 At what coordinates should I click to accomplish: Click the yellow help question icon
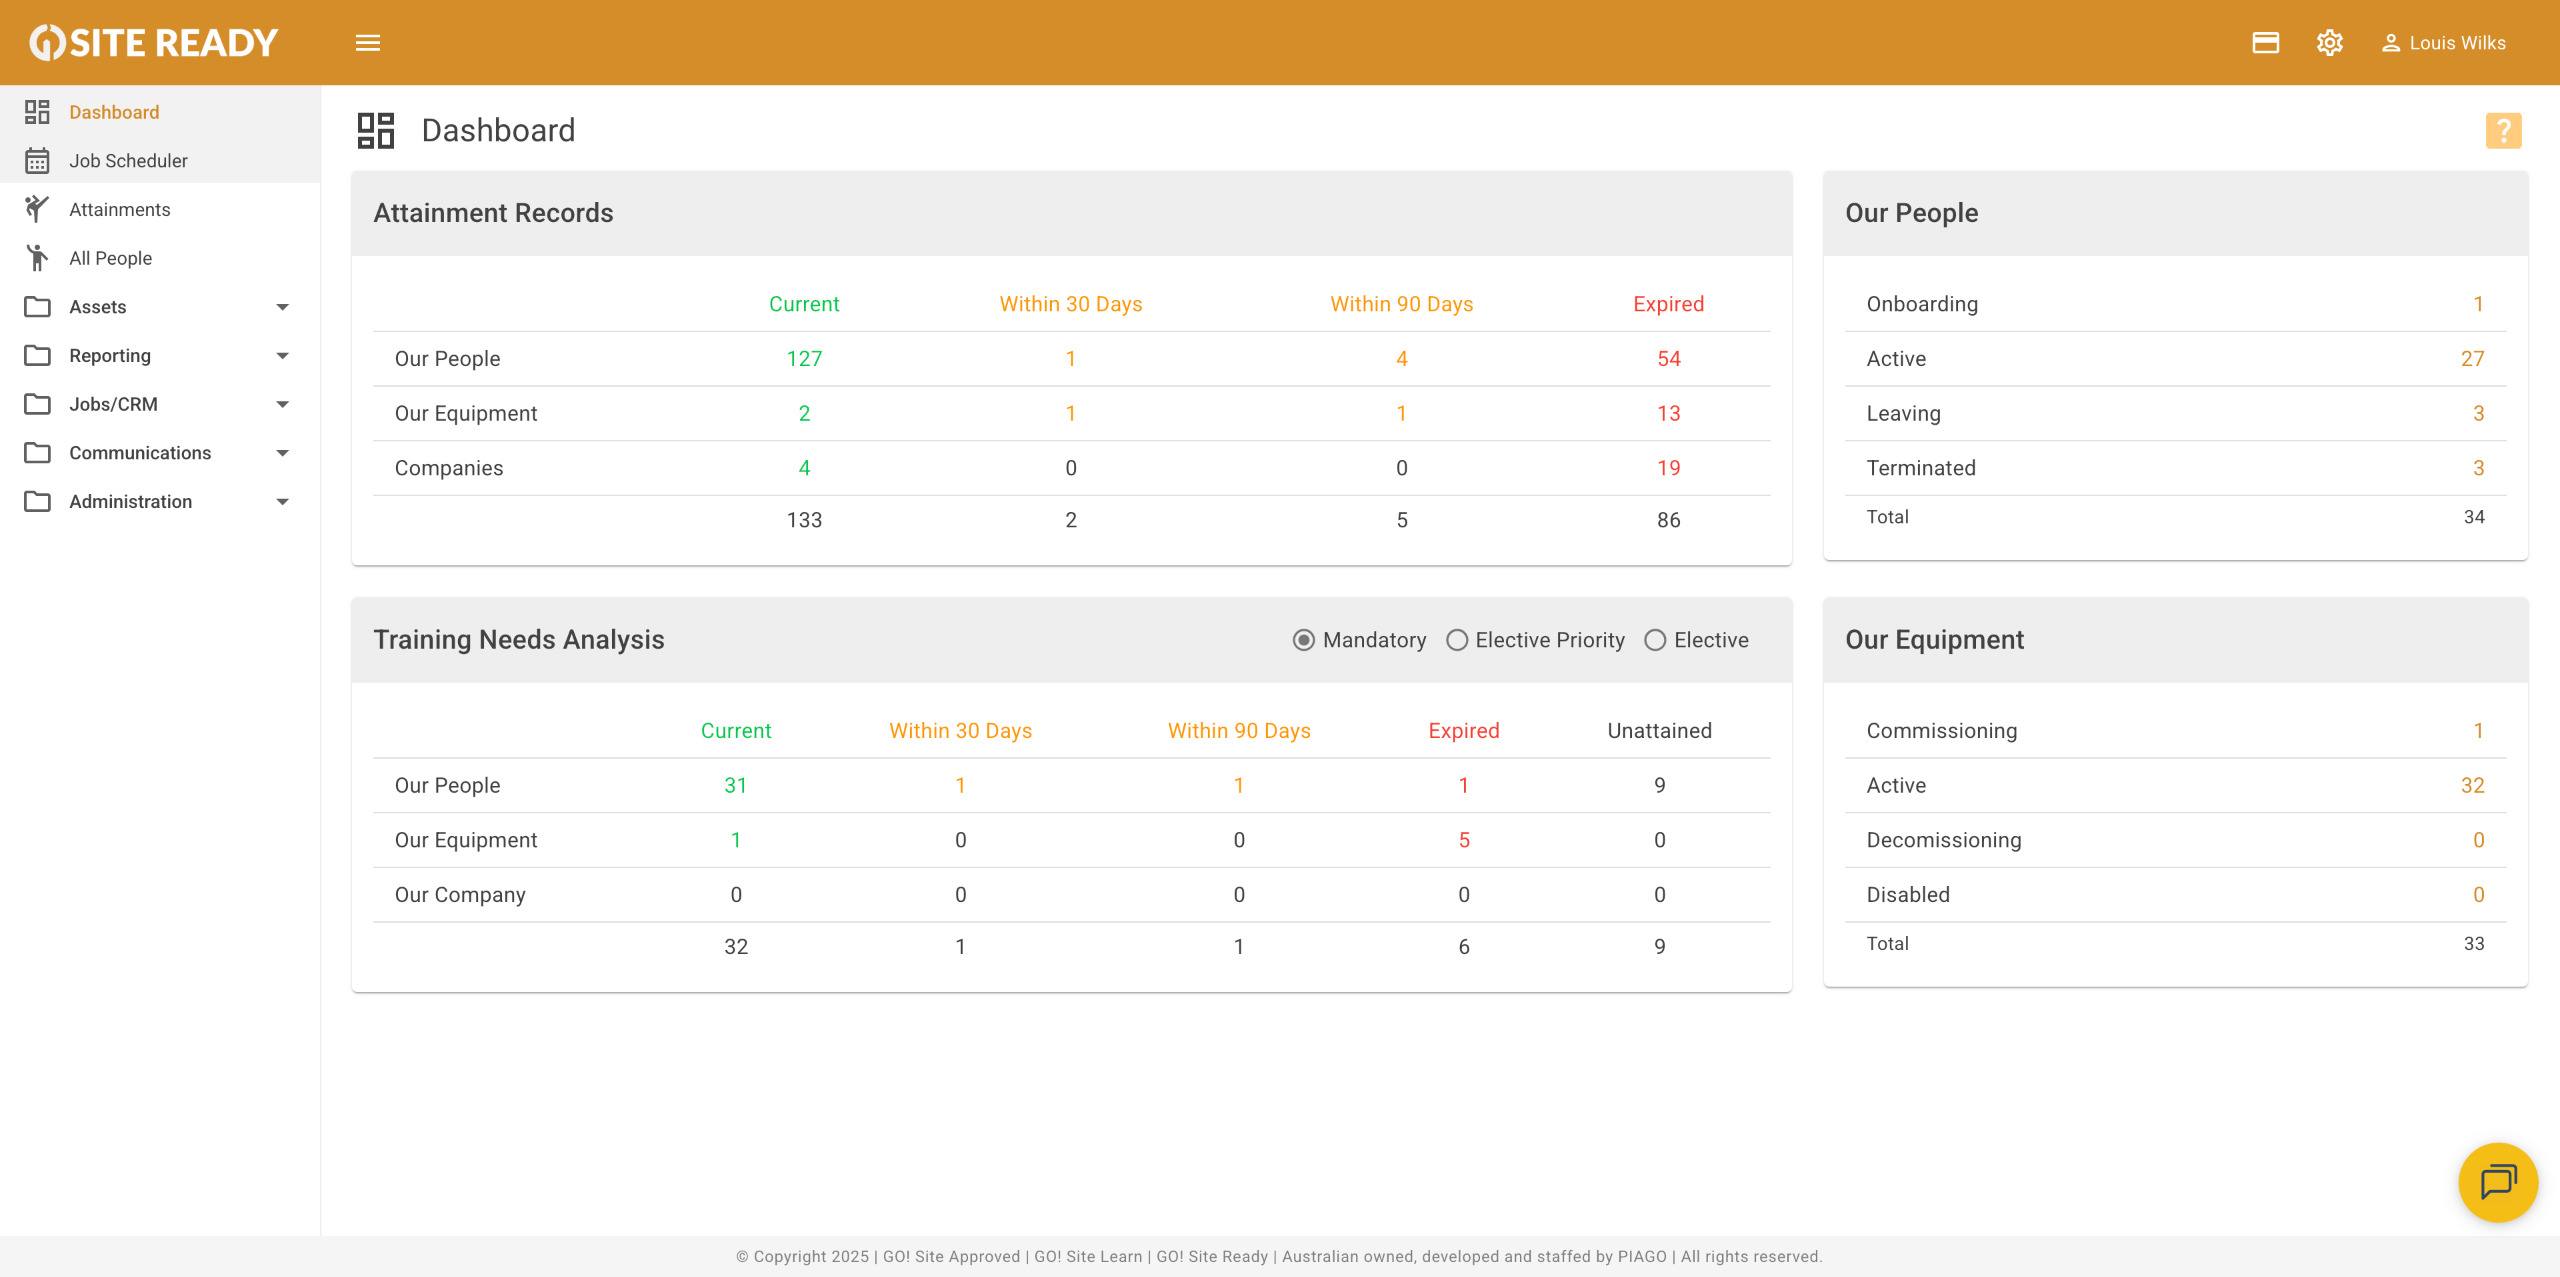tap(2503, 131)
